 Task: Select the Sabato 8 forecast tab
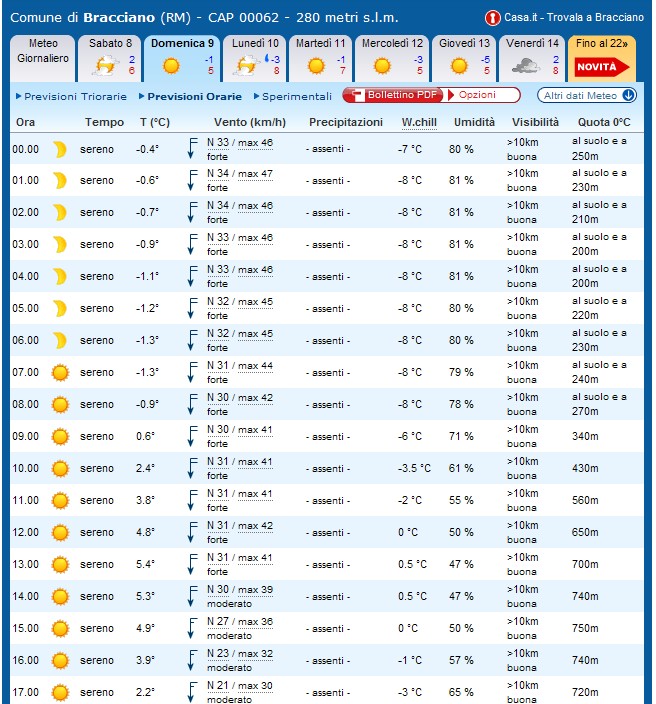(110, 58)
